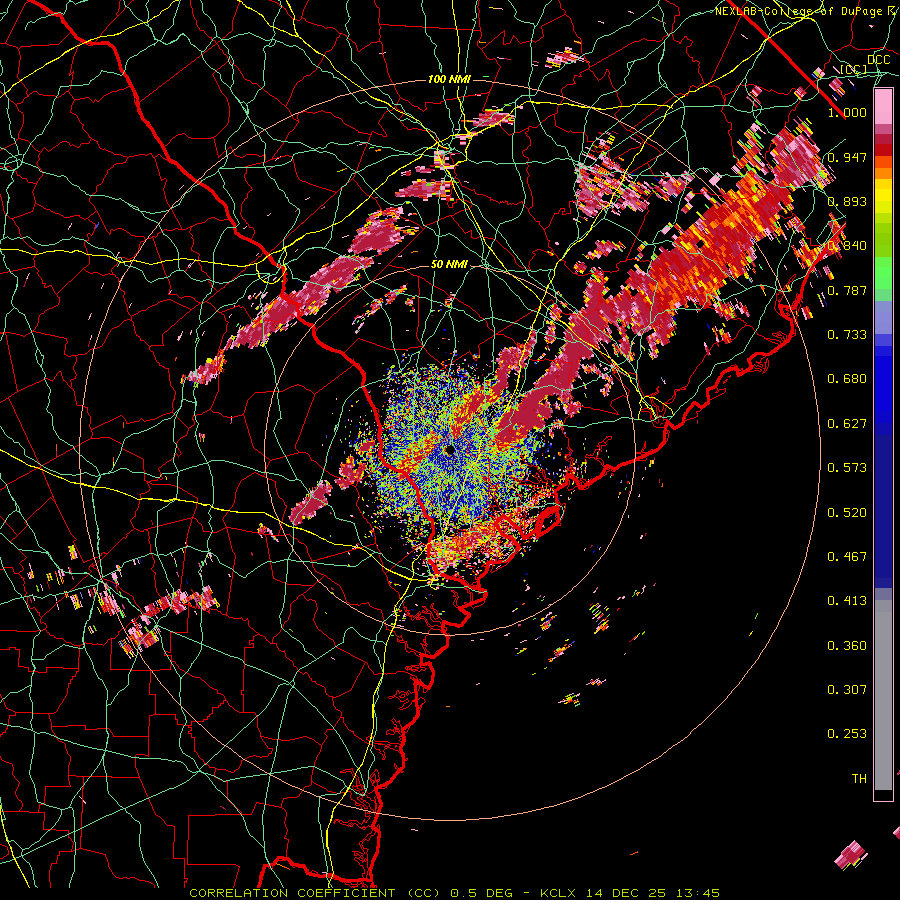The width and height of the screenshot is (900, 900).
Task: Click the 0.5 DEG elevation text in caption
Action: (481, 893)
